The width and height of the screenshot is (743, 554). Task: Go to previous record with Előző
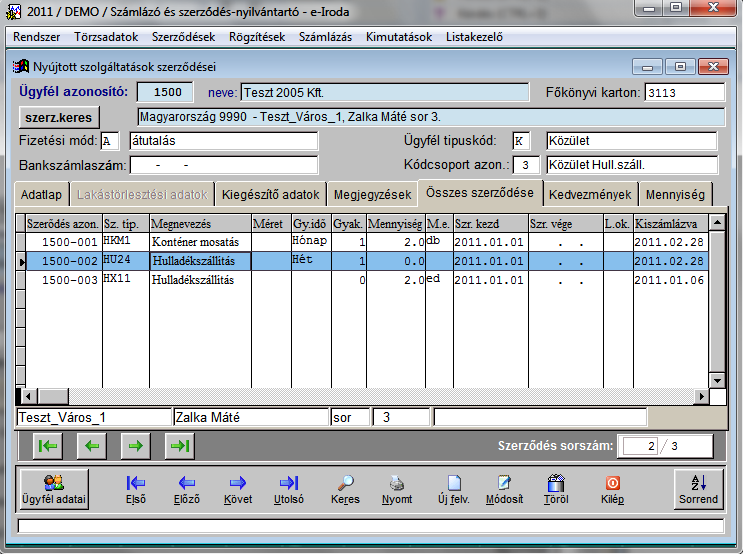click(186, 488)
